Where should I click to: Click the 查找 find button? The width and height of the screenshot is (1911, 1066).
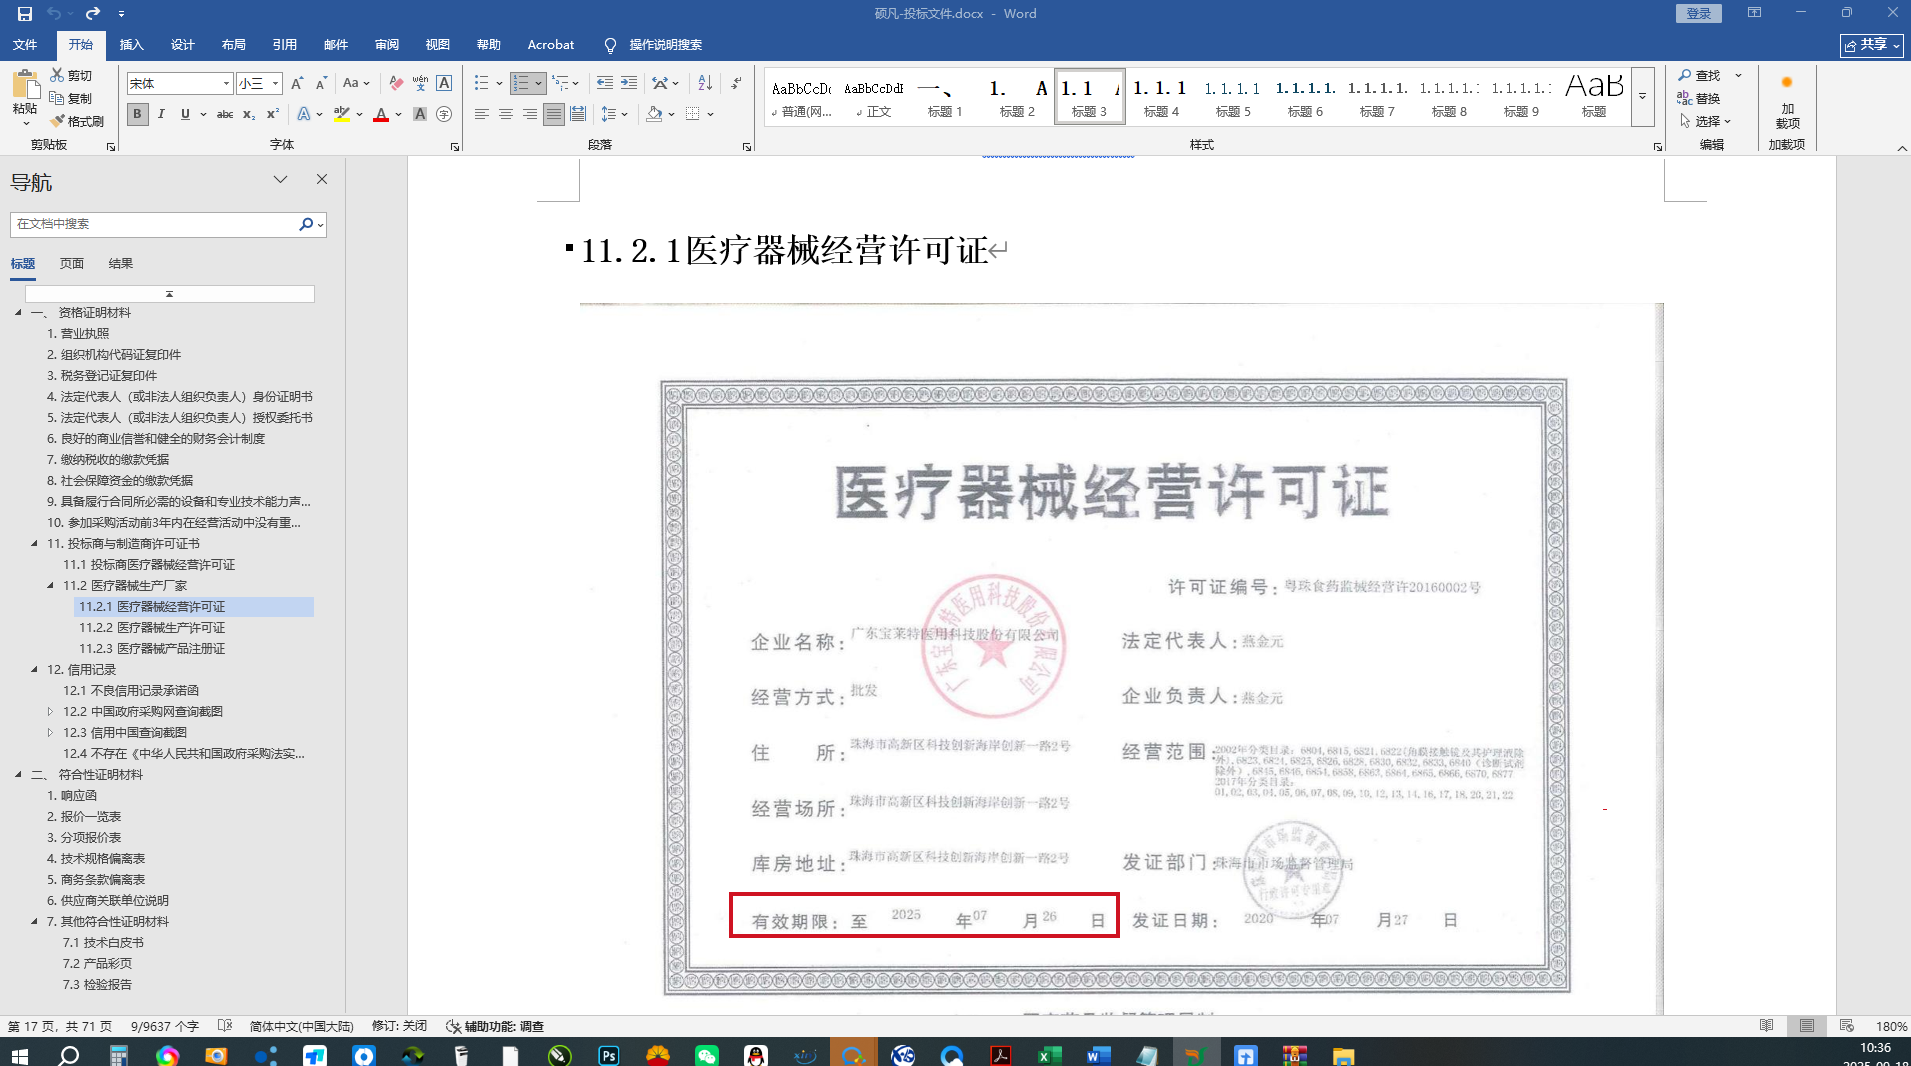tap(1700, 75)
